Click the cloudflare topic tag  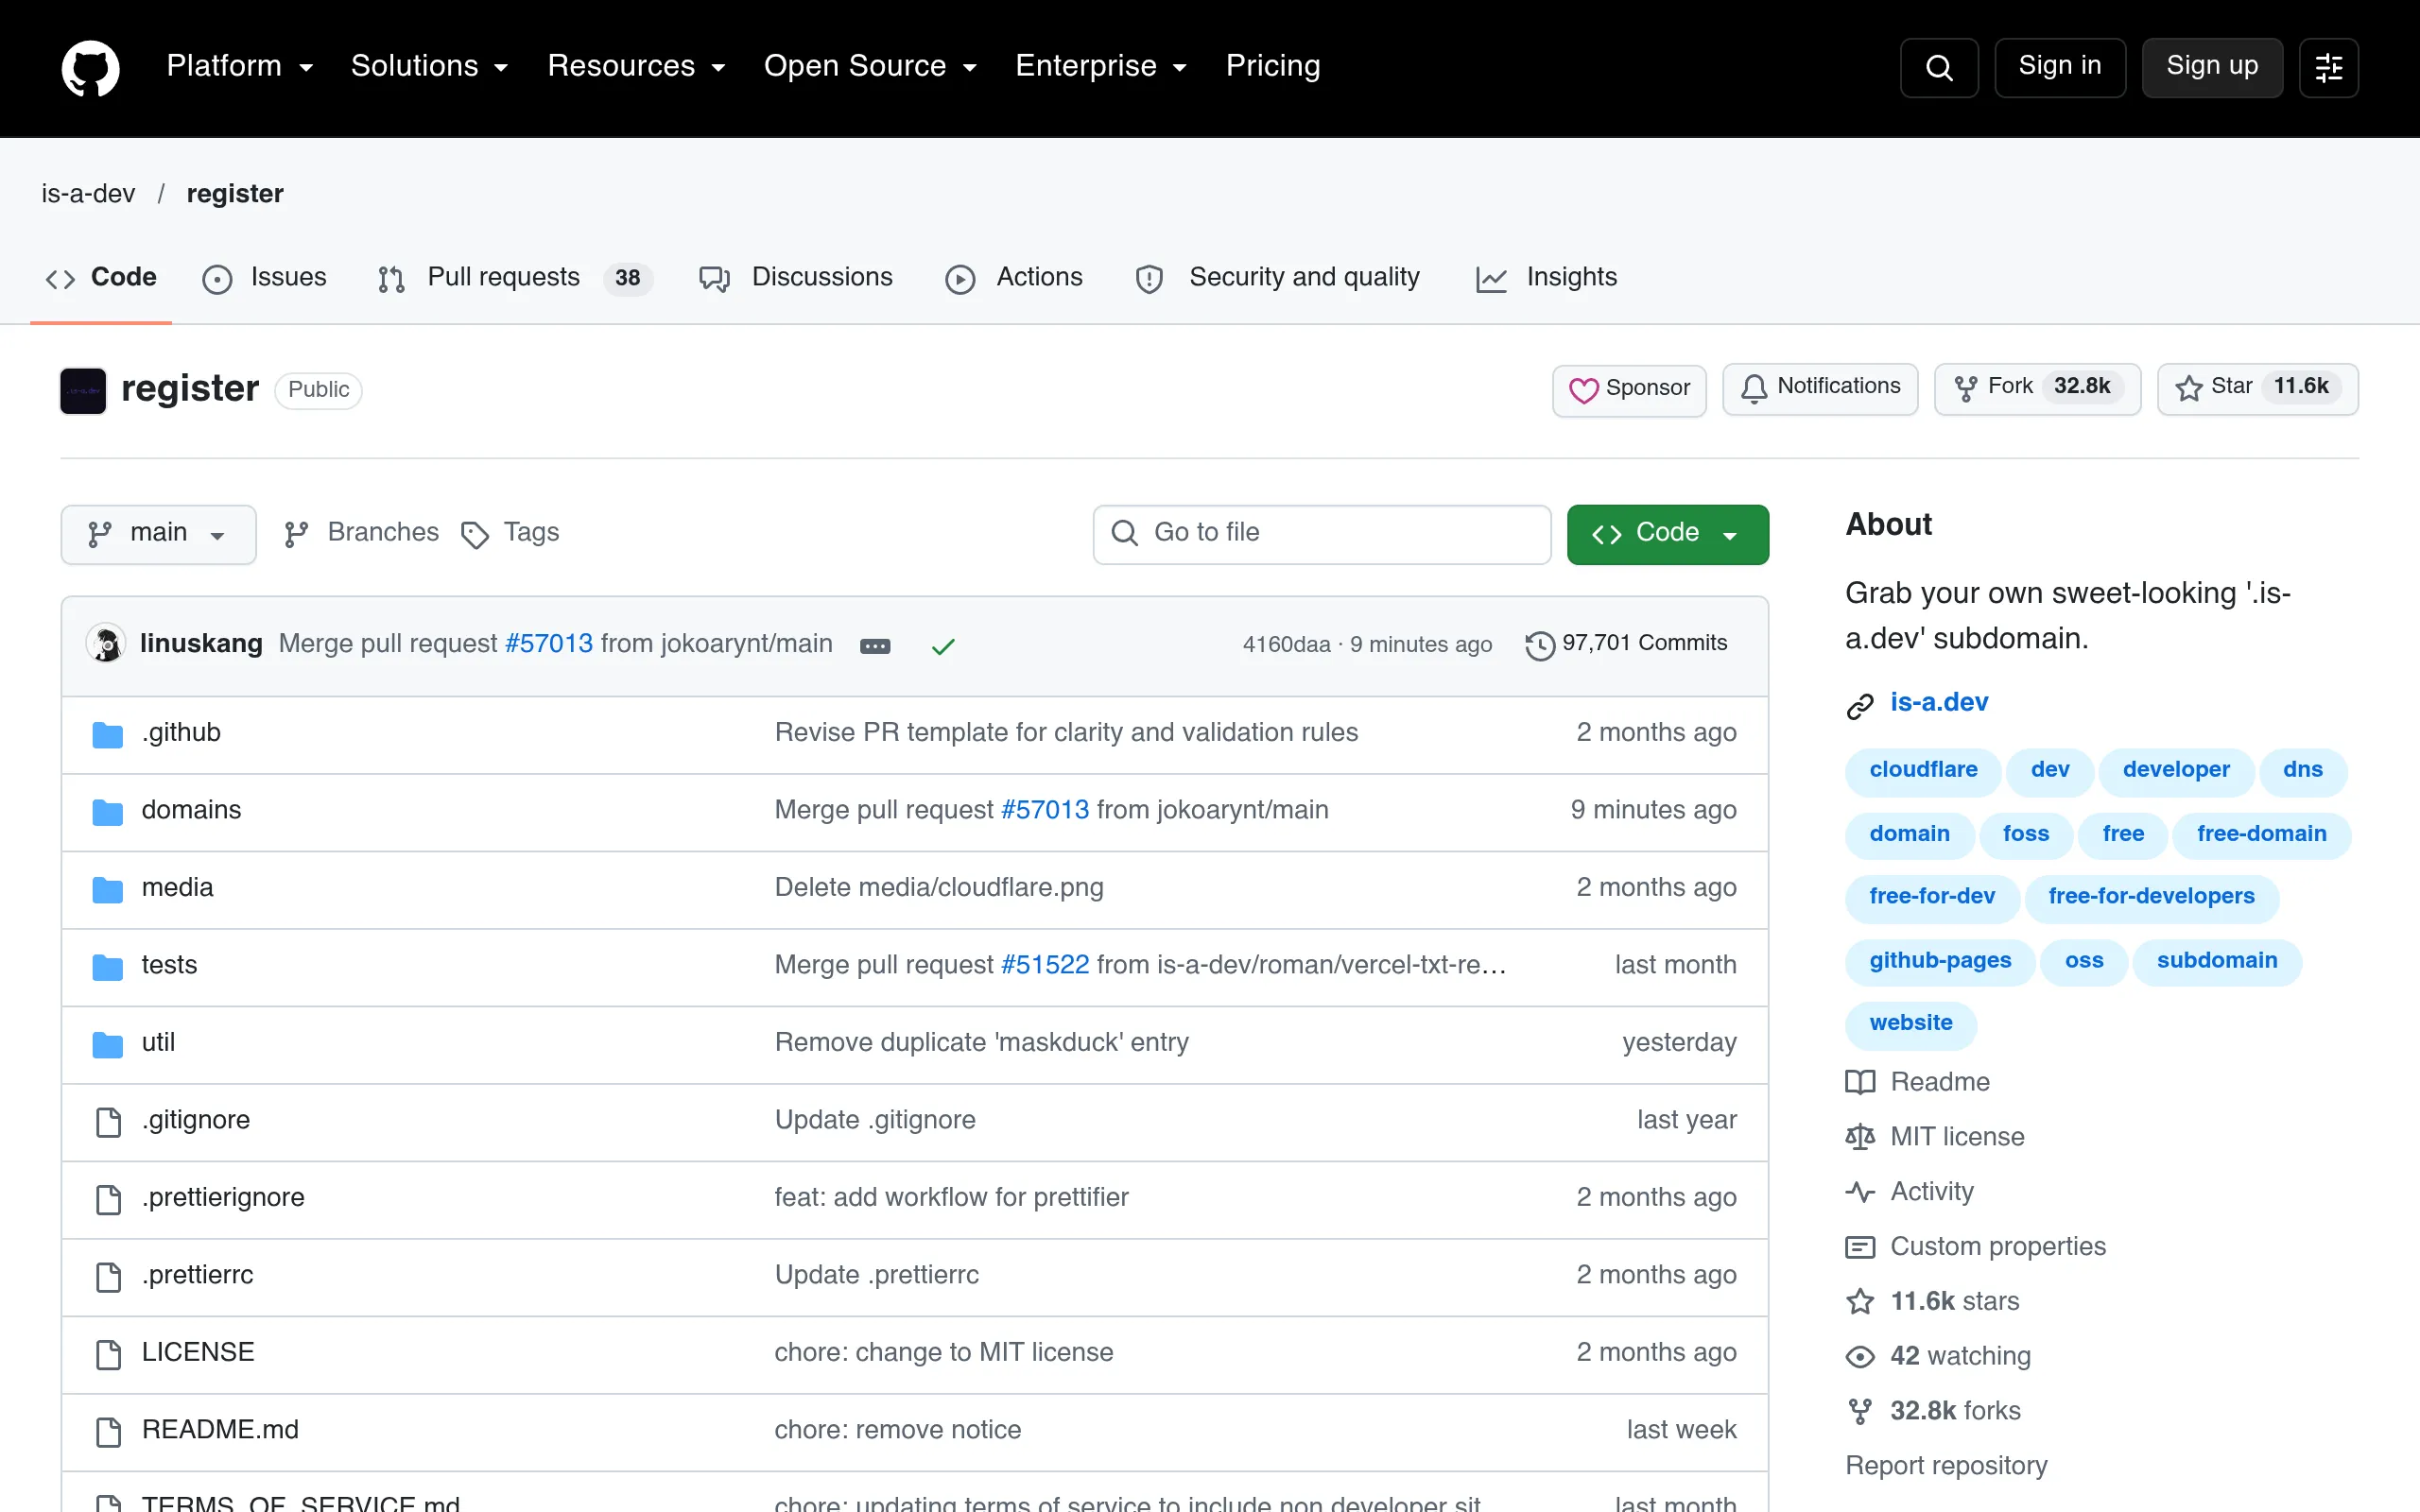point(1923,770)
